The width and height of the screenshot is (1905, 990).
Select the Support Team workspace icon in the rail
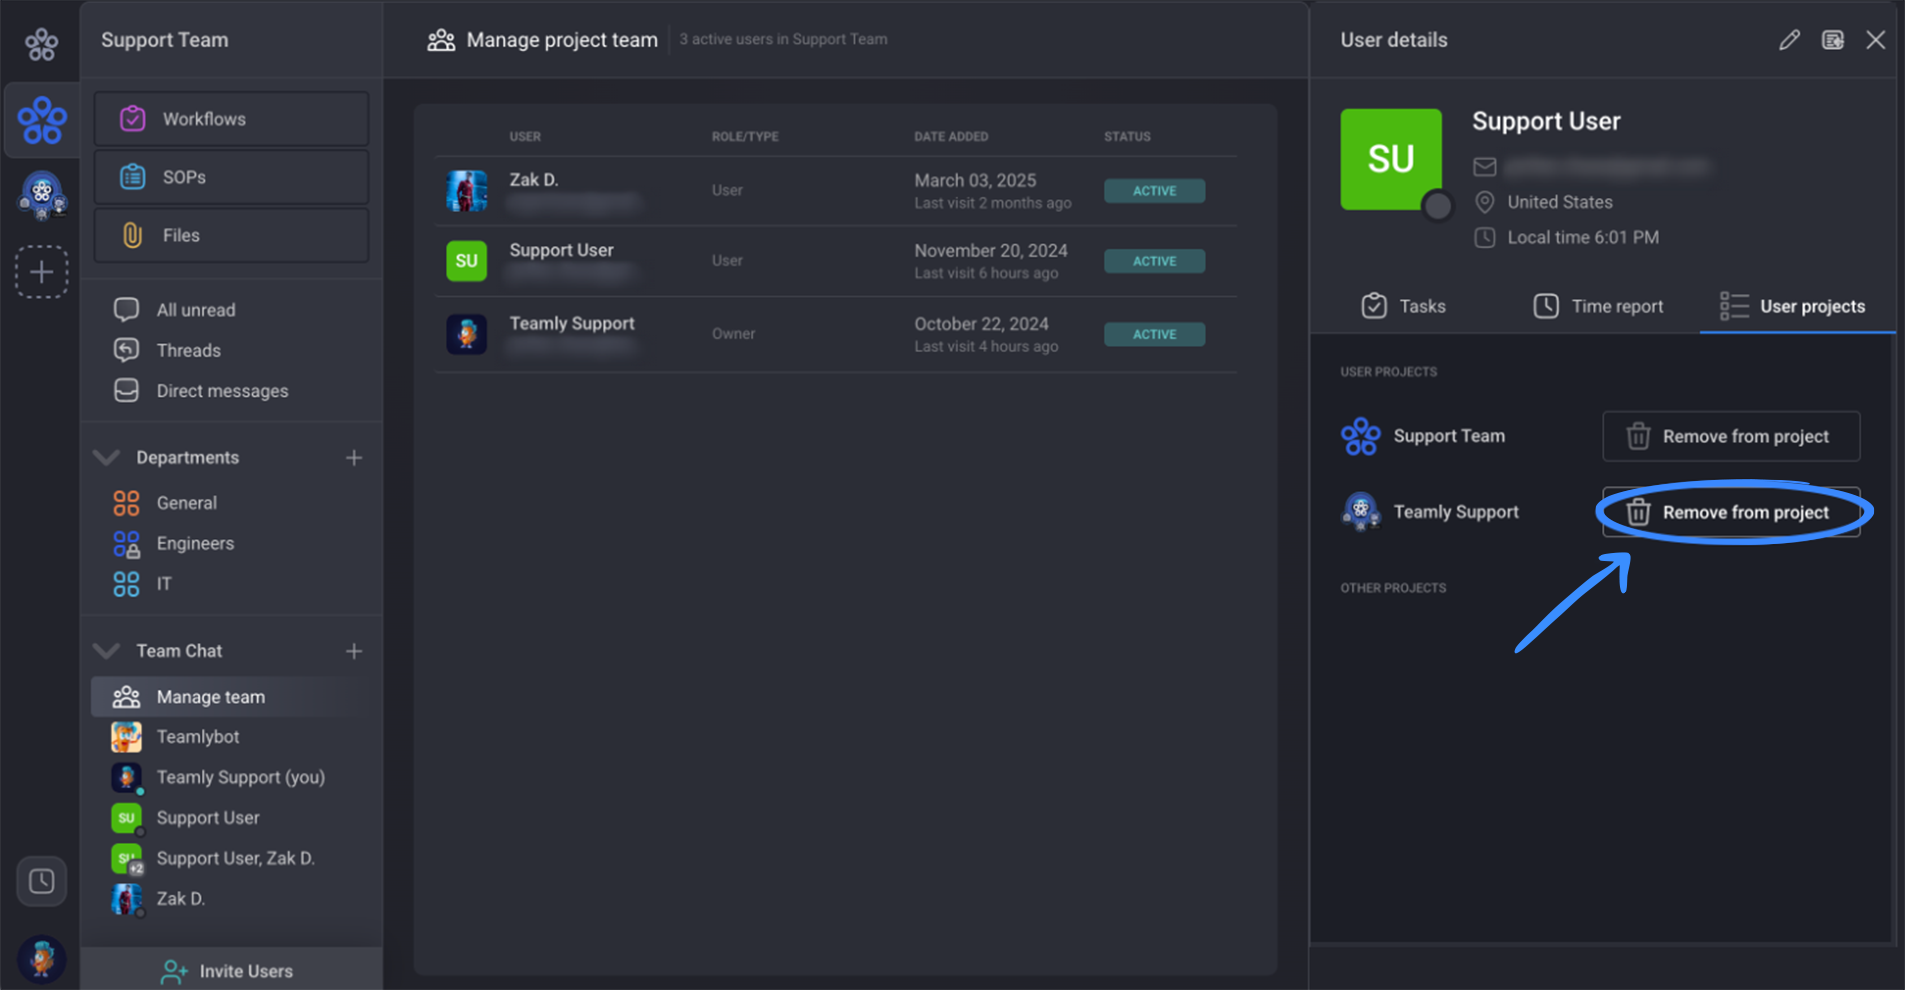42,120
